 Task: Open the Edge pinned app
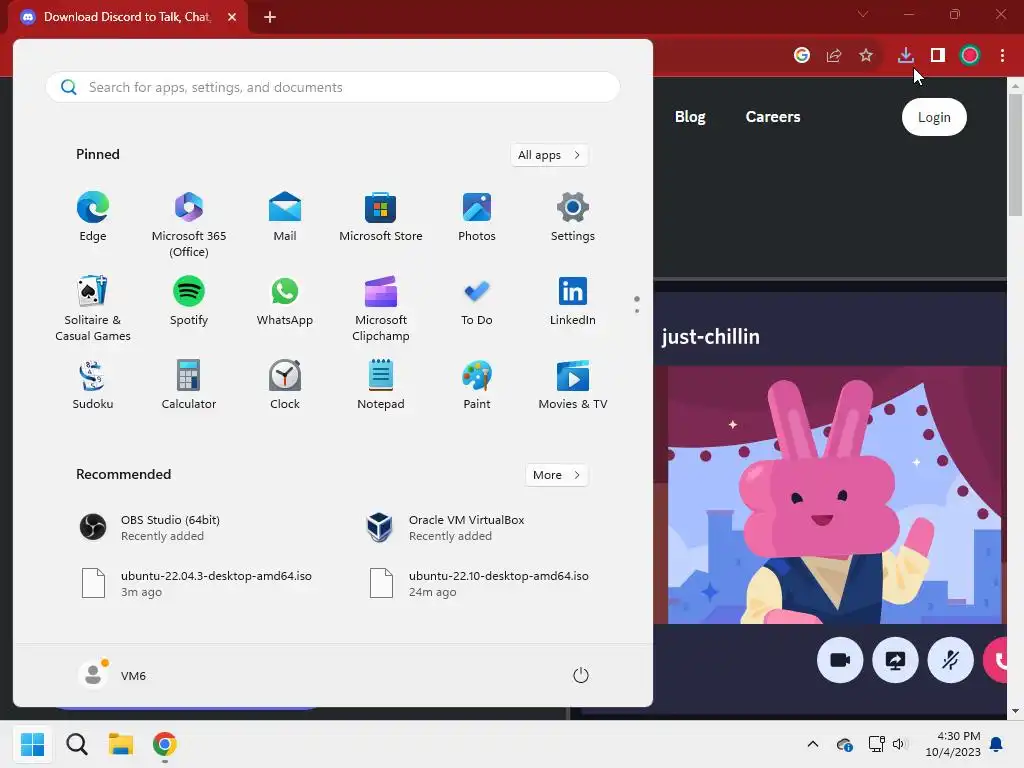click(x=93, y=217)
